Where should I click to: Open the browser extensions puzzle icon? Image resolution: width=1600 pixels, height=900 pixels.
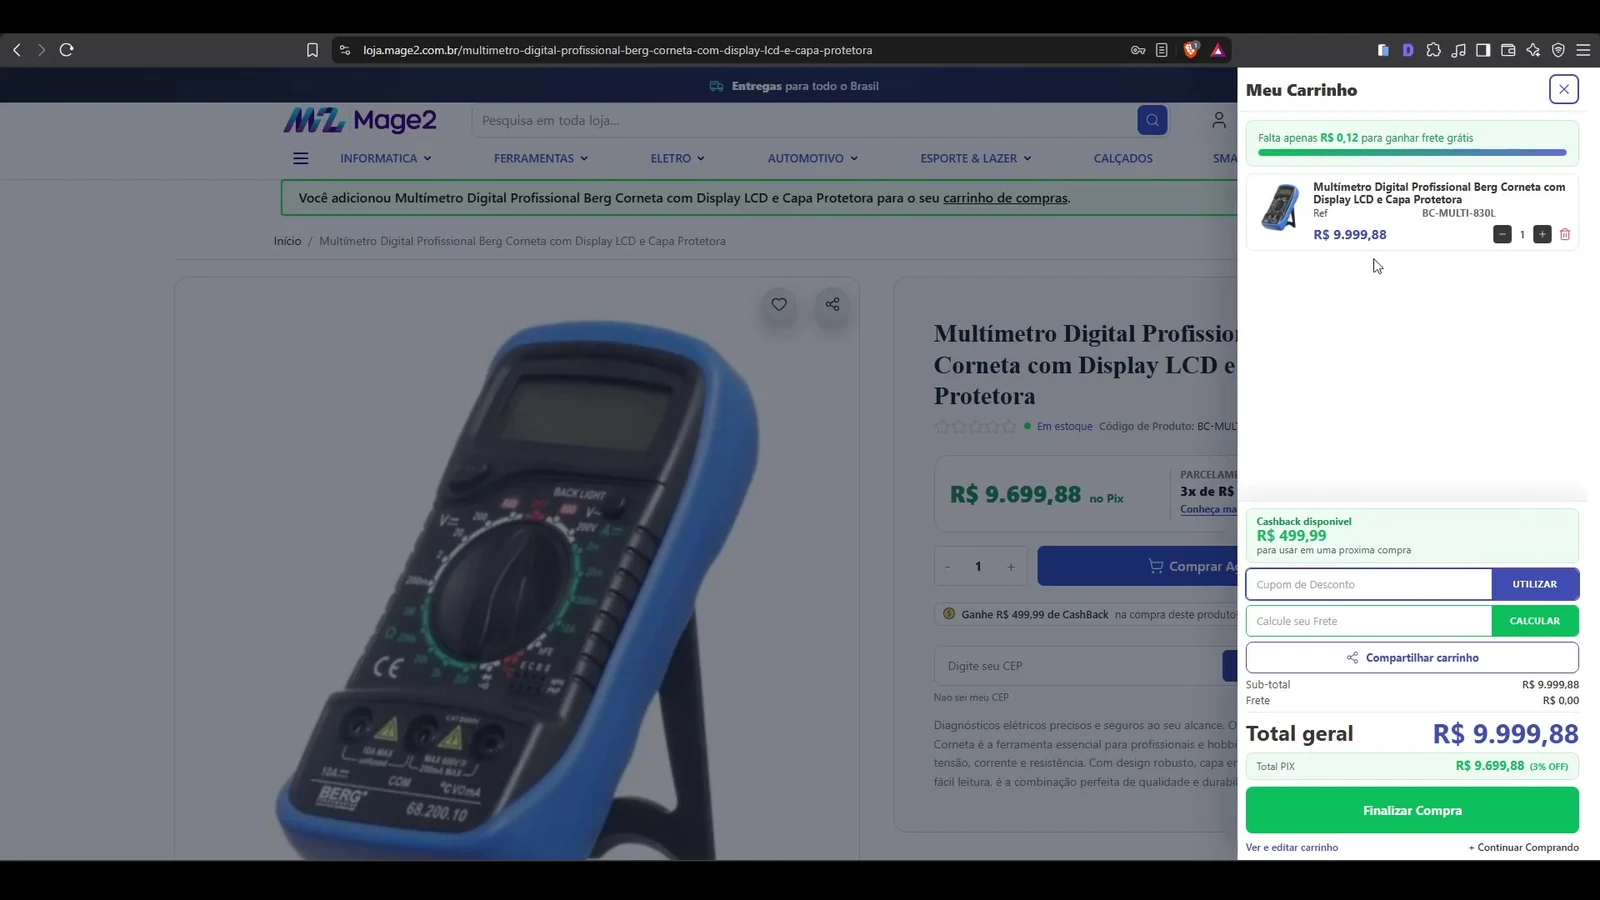pyautogui.click(x=1433, y=50)
